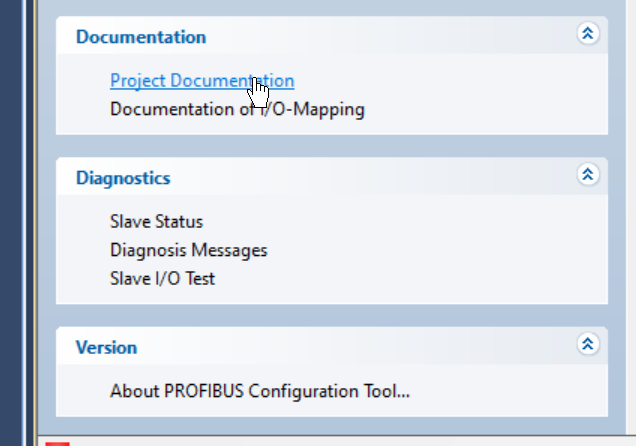Click the red status icon at bottom
The width and height of the screenshot is (636, 446).
coord(57,444)
